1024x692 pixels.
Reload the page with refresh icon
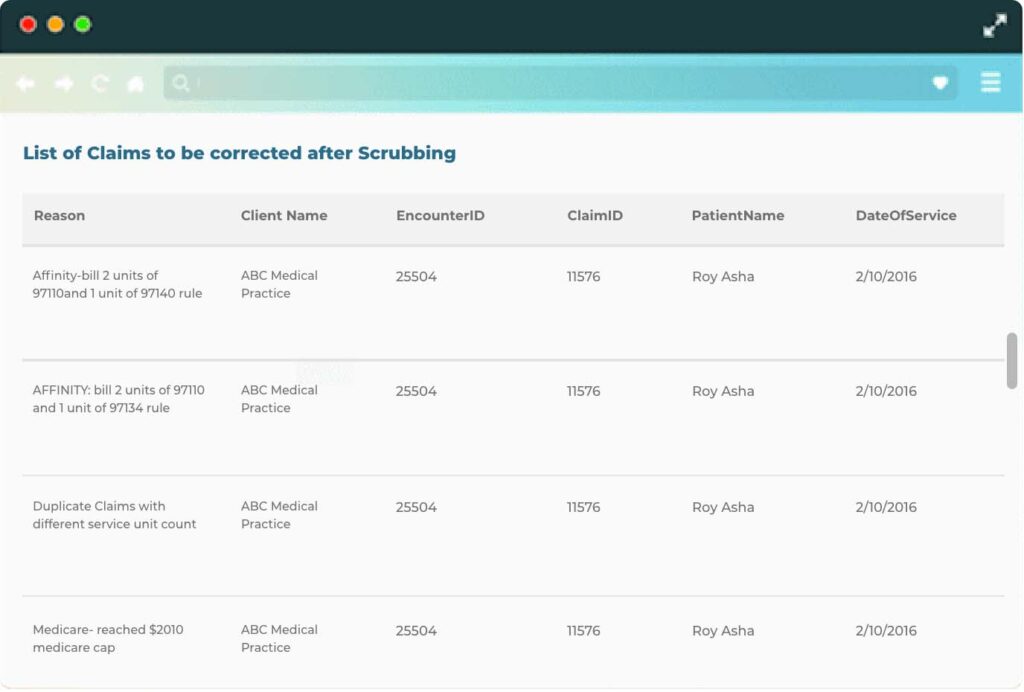(x=100, y=84)
